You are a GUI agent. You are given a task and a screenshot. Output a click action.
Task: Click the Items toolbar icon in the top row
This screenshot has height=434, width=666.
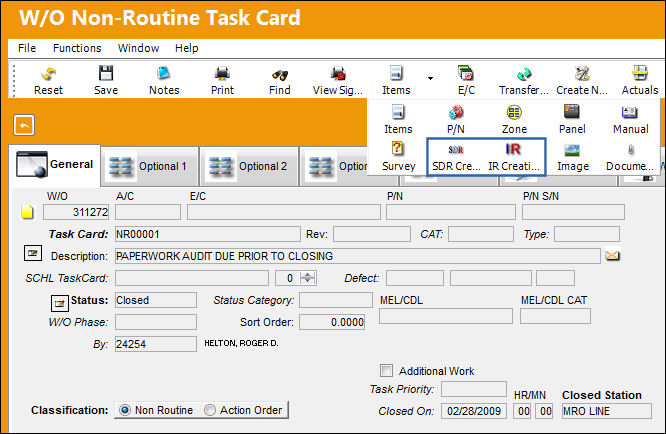[396, 73]
